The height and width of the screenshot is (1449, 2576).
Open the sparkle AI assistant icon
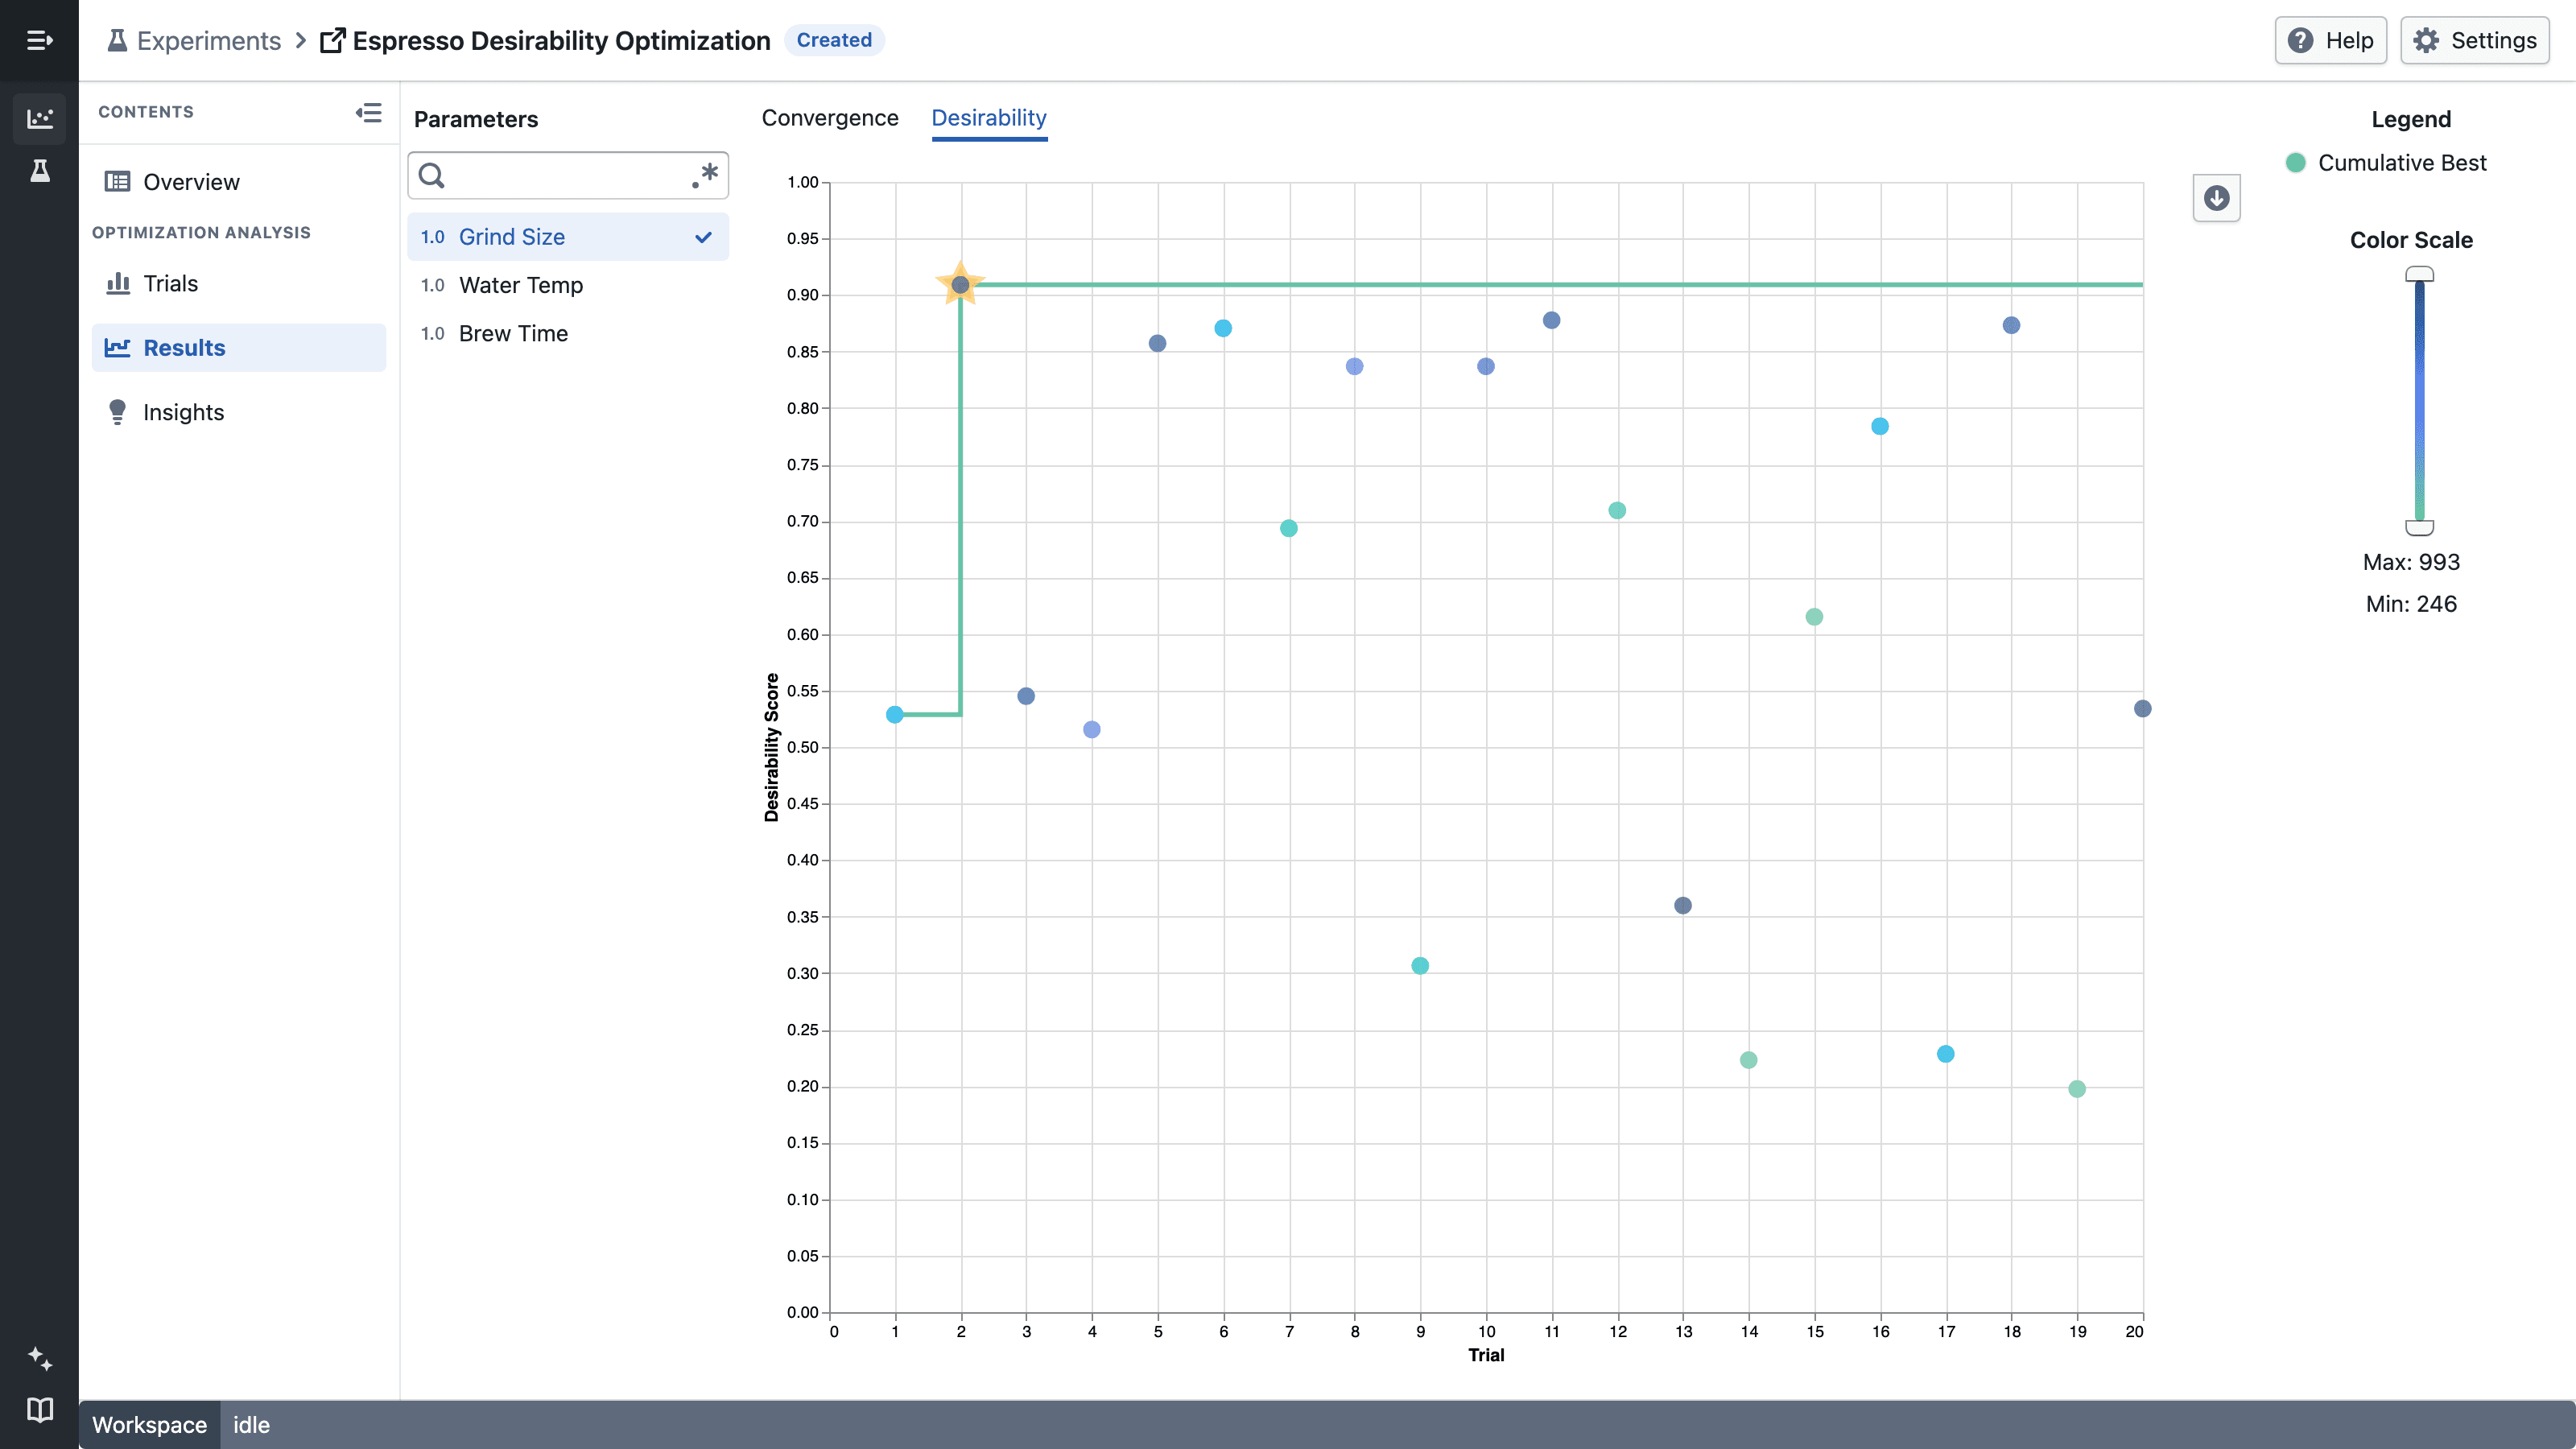tap(39, 1358)
